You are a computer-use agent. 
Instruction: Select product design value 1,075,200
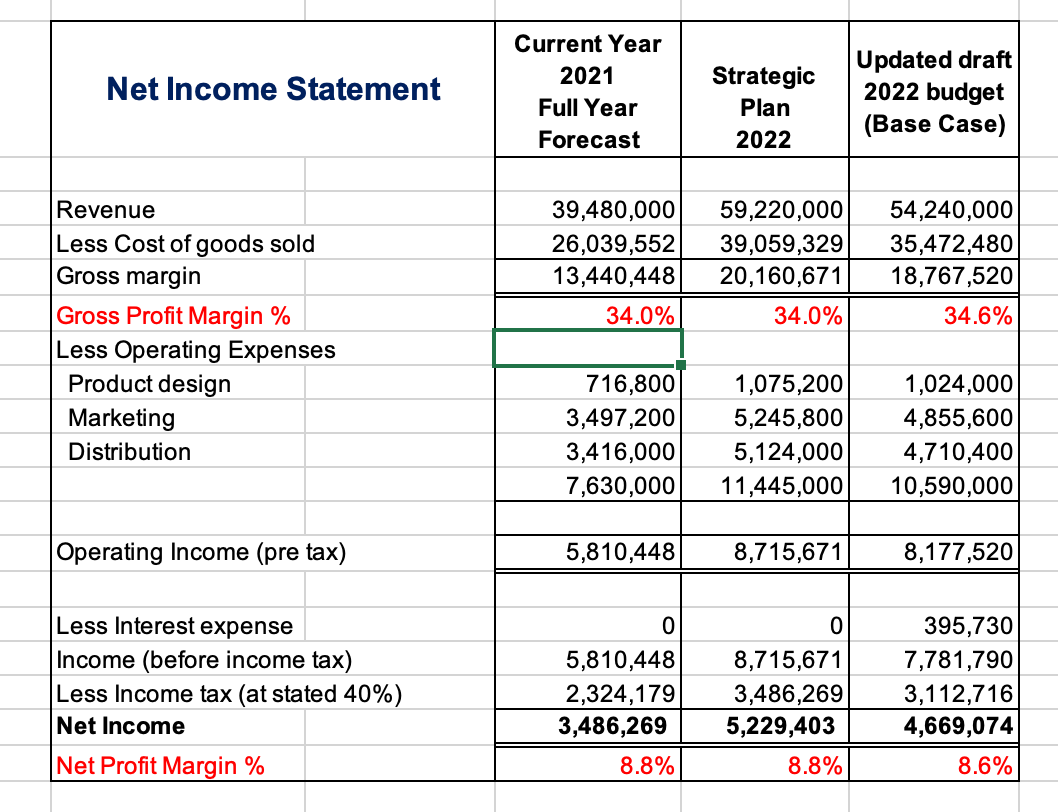[x=789, y=383]
